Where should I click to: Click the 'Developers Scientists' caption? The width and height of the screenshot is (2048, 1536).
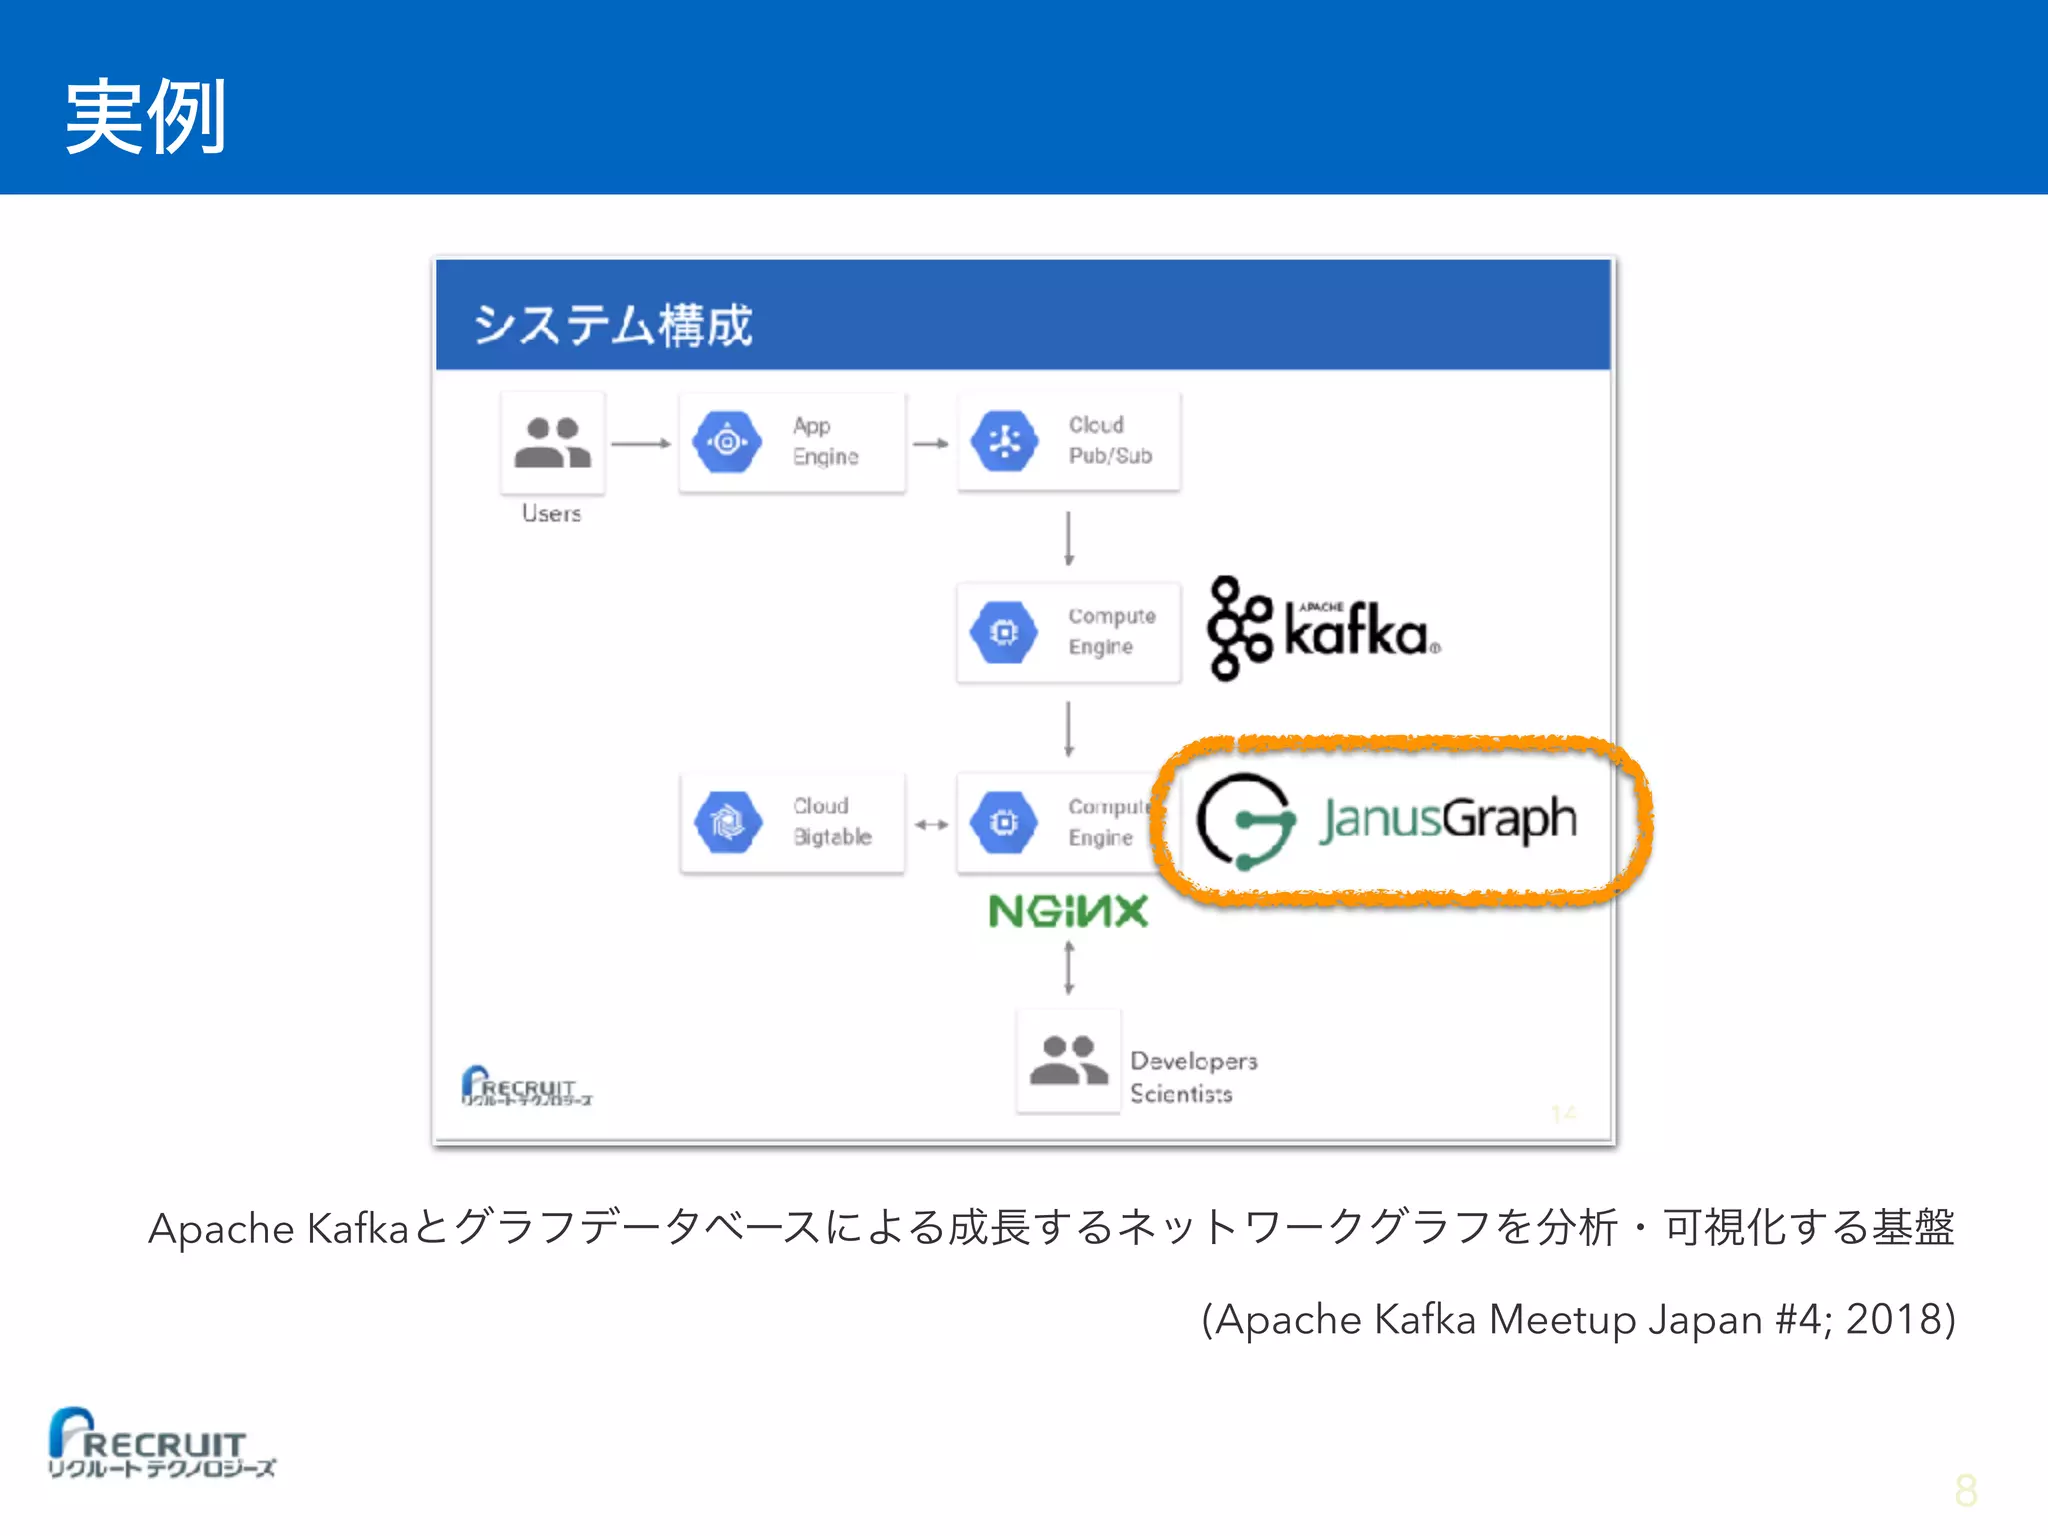pos(1194,1077)
